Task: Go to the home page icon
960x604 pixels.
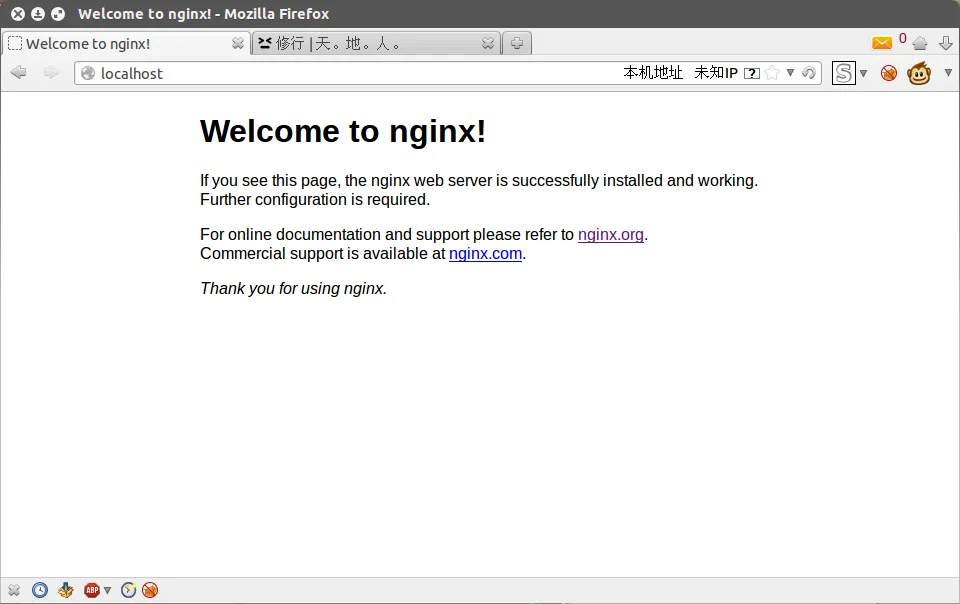Action: tap(920, 43)
